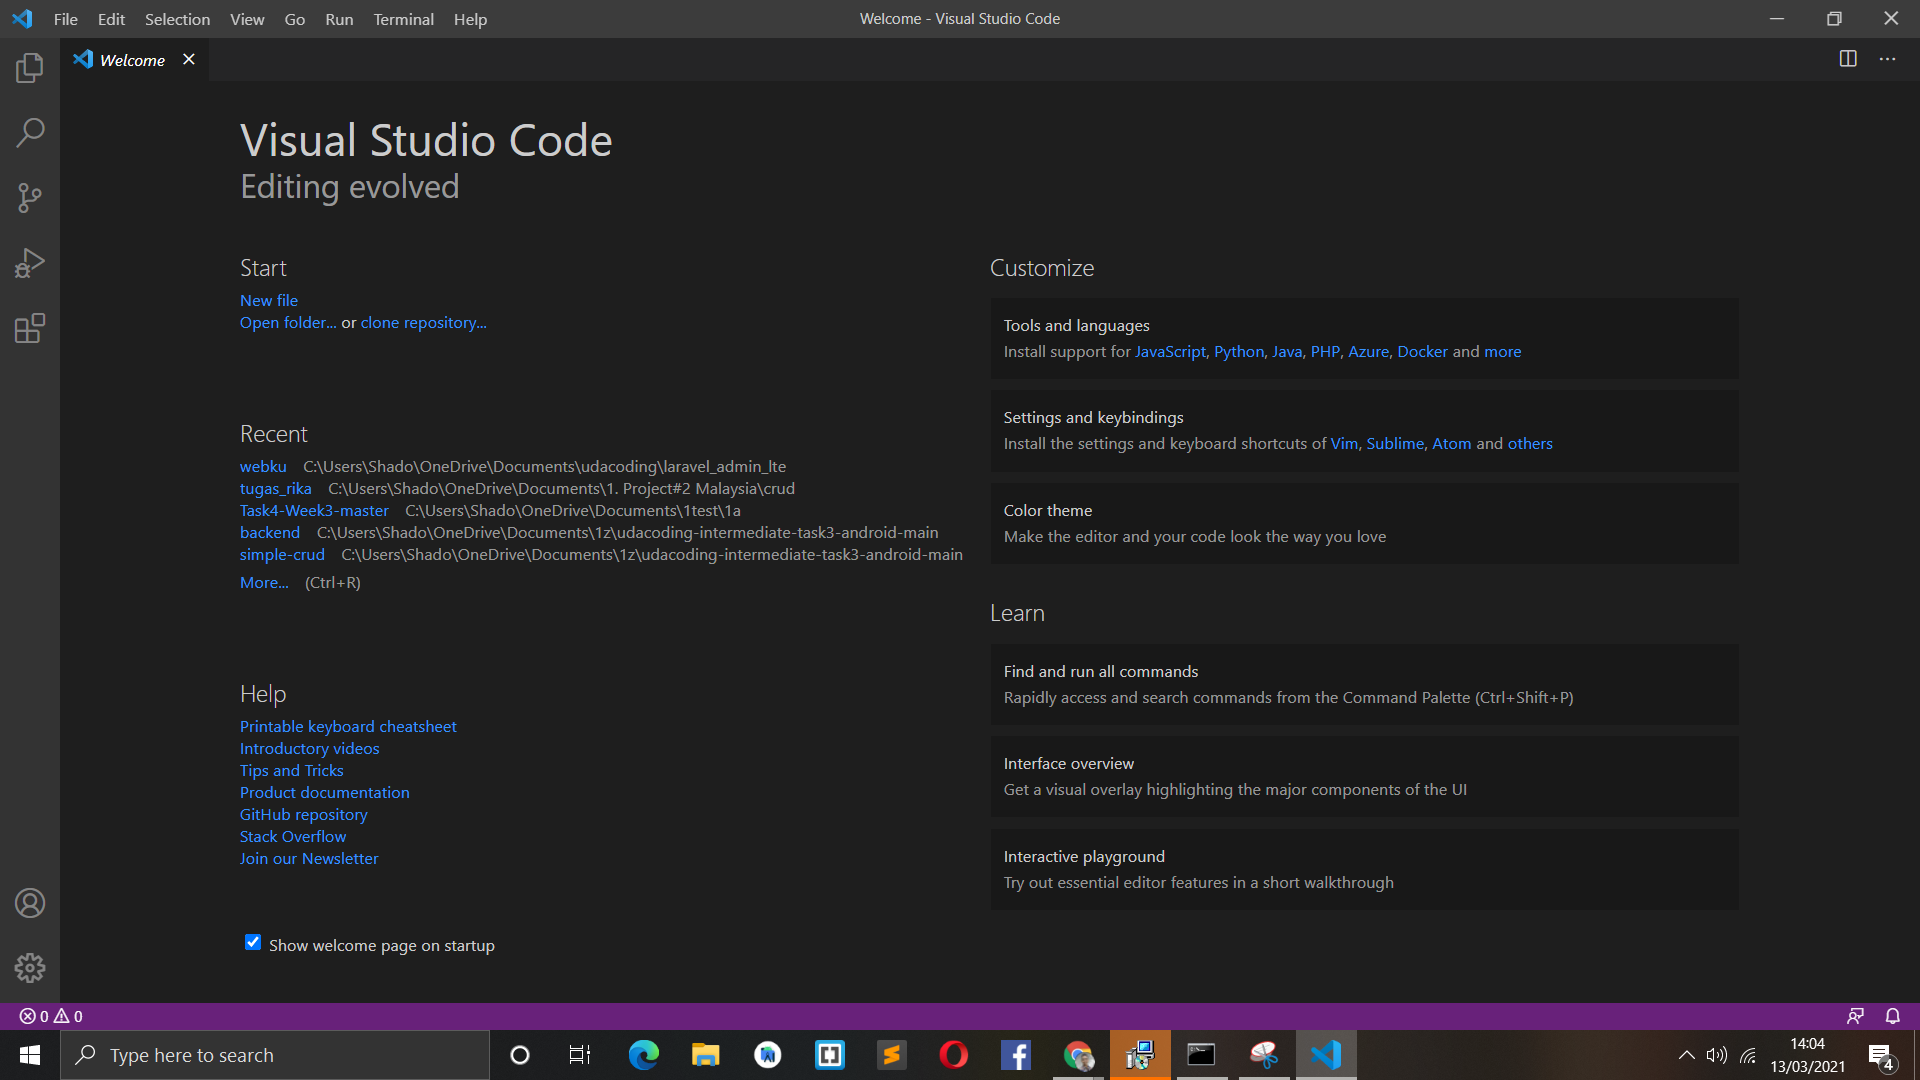The width and height of the screenshot is (1920, 1080).
Task: Click the Split Editor icon
Action: click(1847, 59)
